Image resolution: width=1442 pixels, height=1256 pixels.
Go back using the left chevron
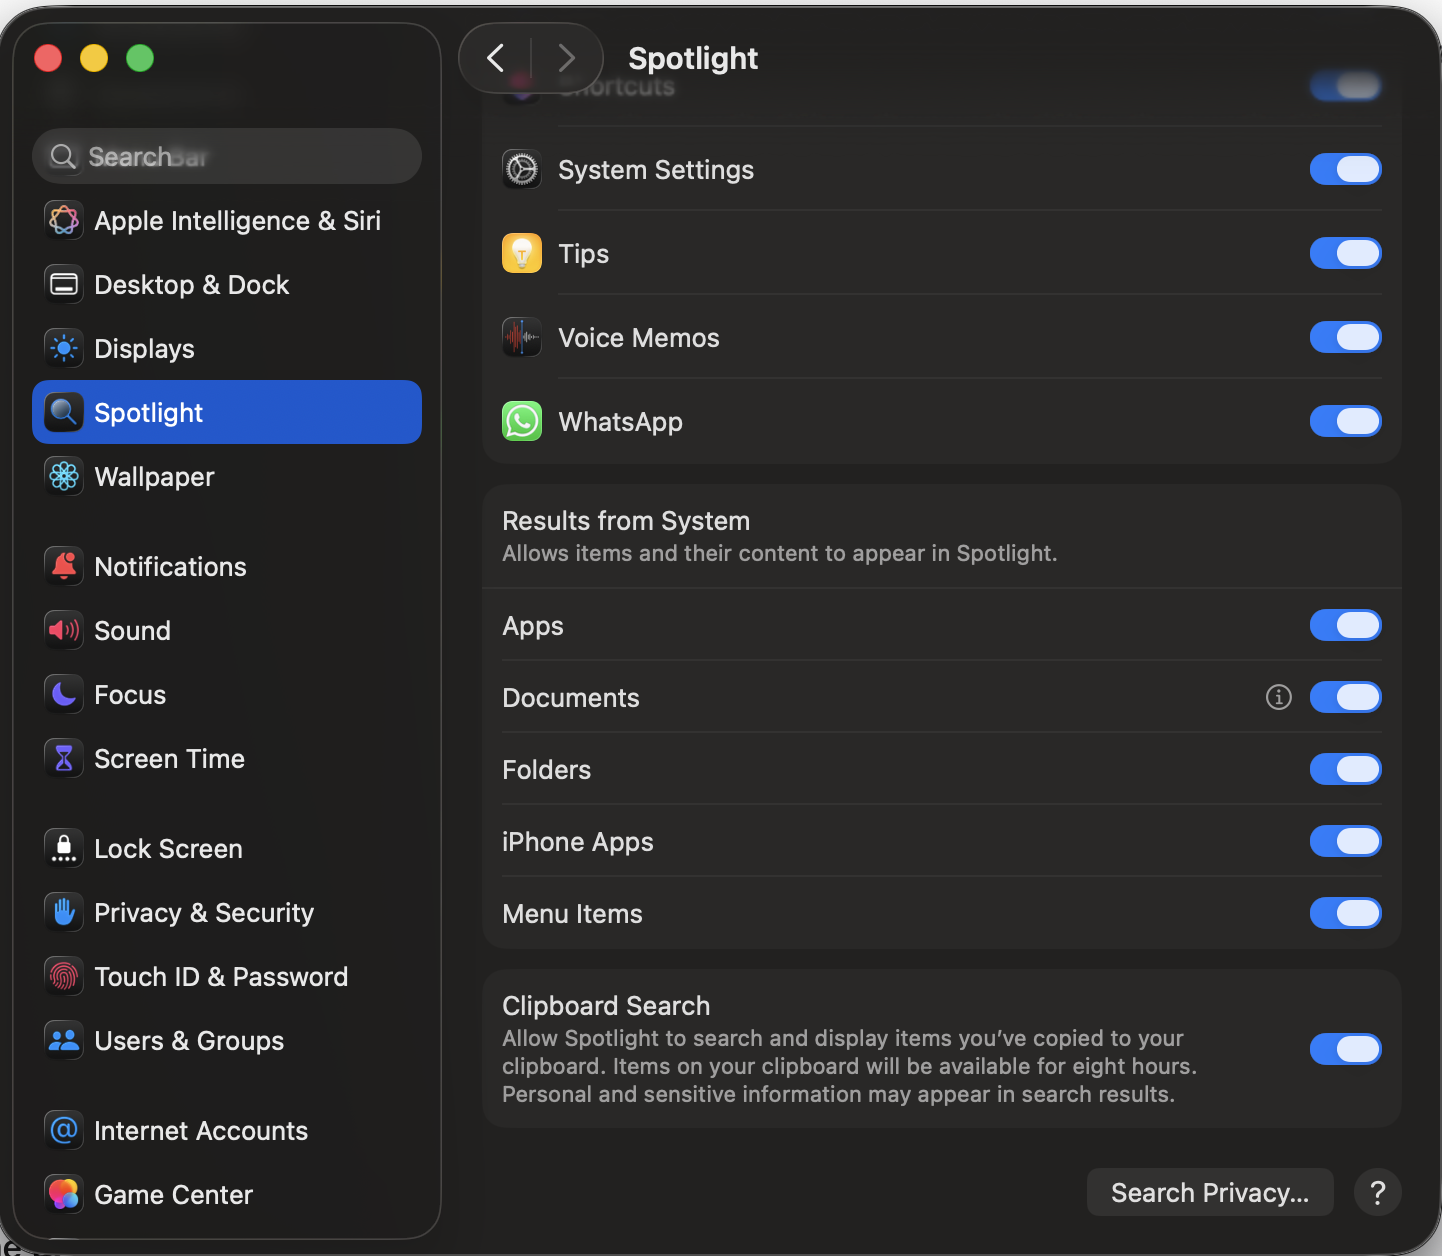pyautogui.click(x=496, y=58)
